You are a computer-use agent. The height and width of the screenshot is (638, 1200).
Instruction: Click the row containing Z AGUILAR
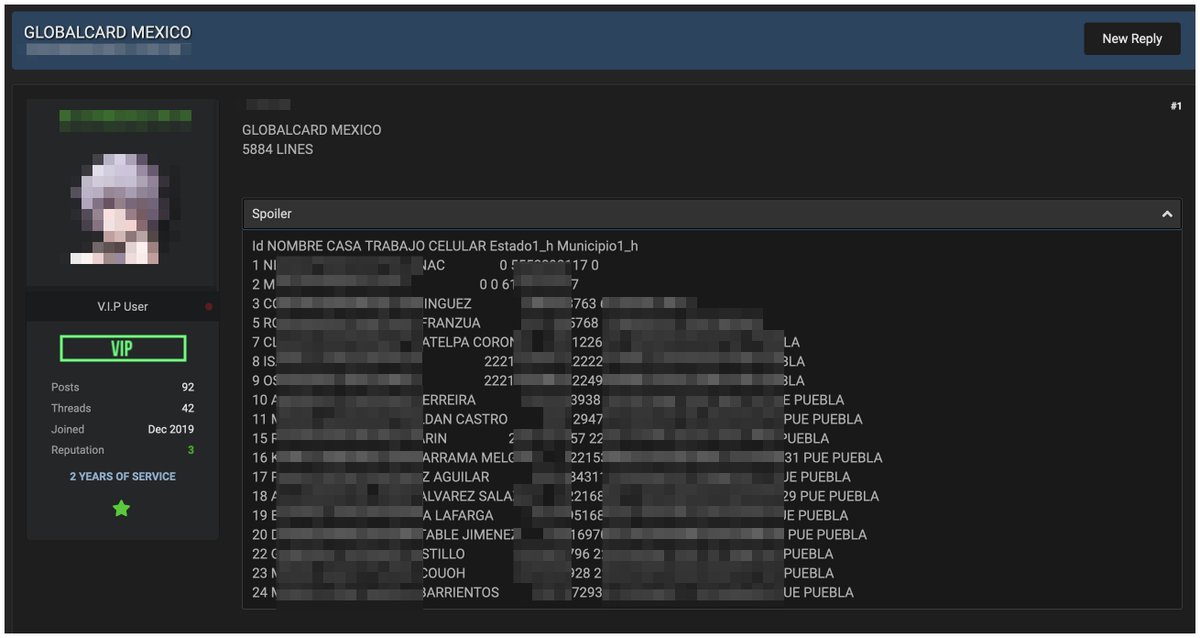551,477
